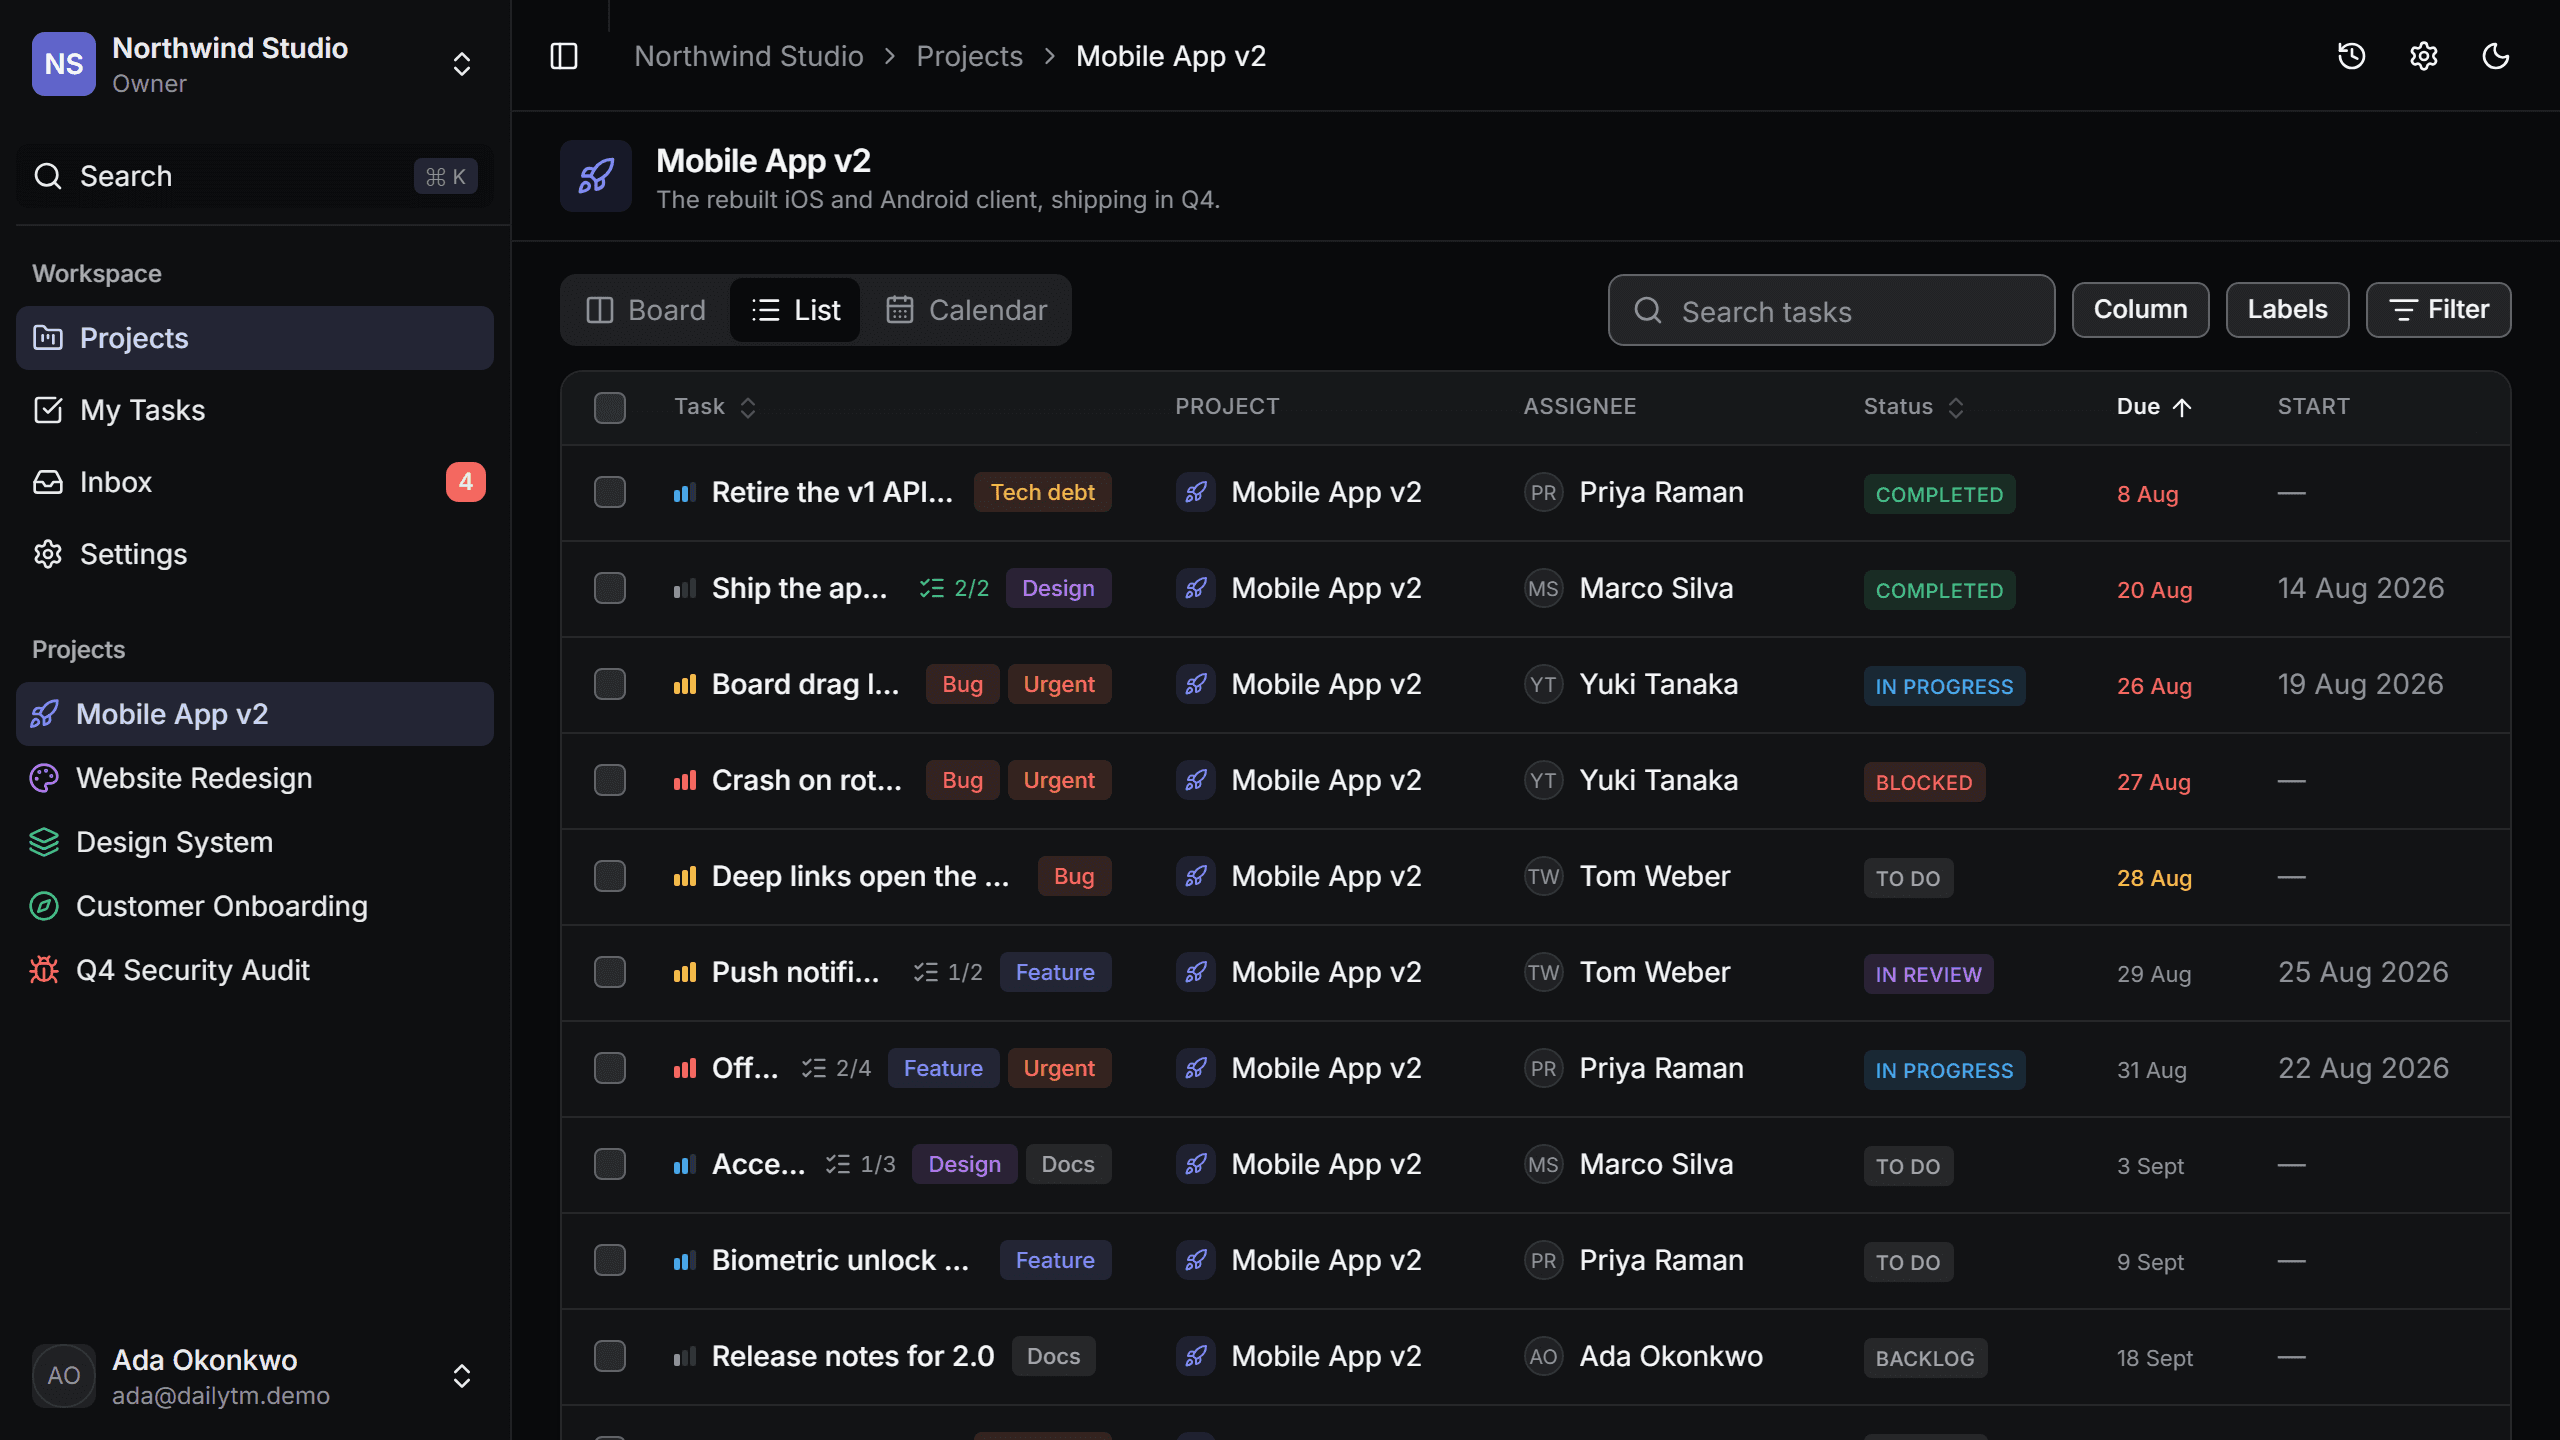This screenshot has width=2560, height=1440.
Task: Open the sidebar Search box
Action: [254, 176]
